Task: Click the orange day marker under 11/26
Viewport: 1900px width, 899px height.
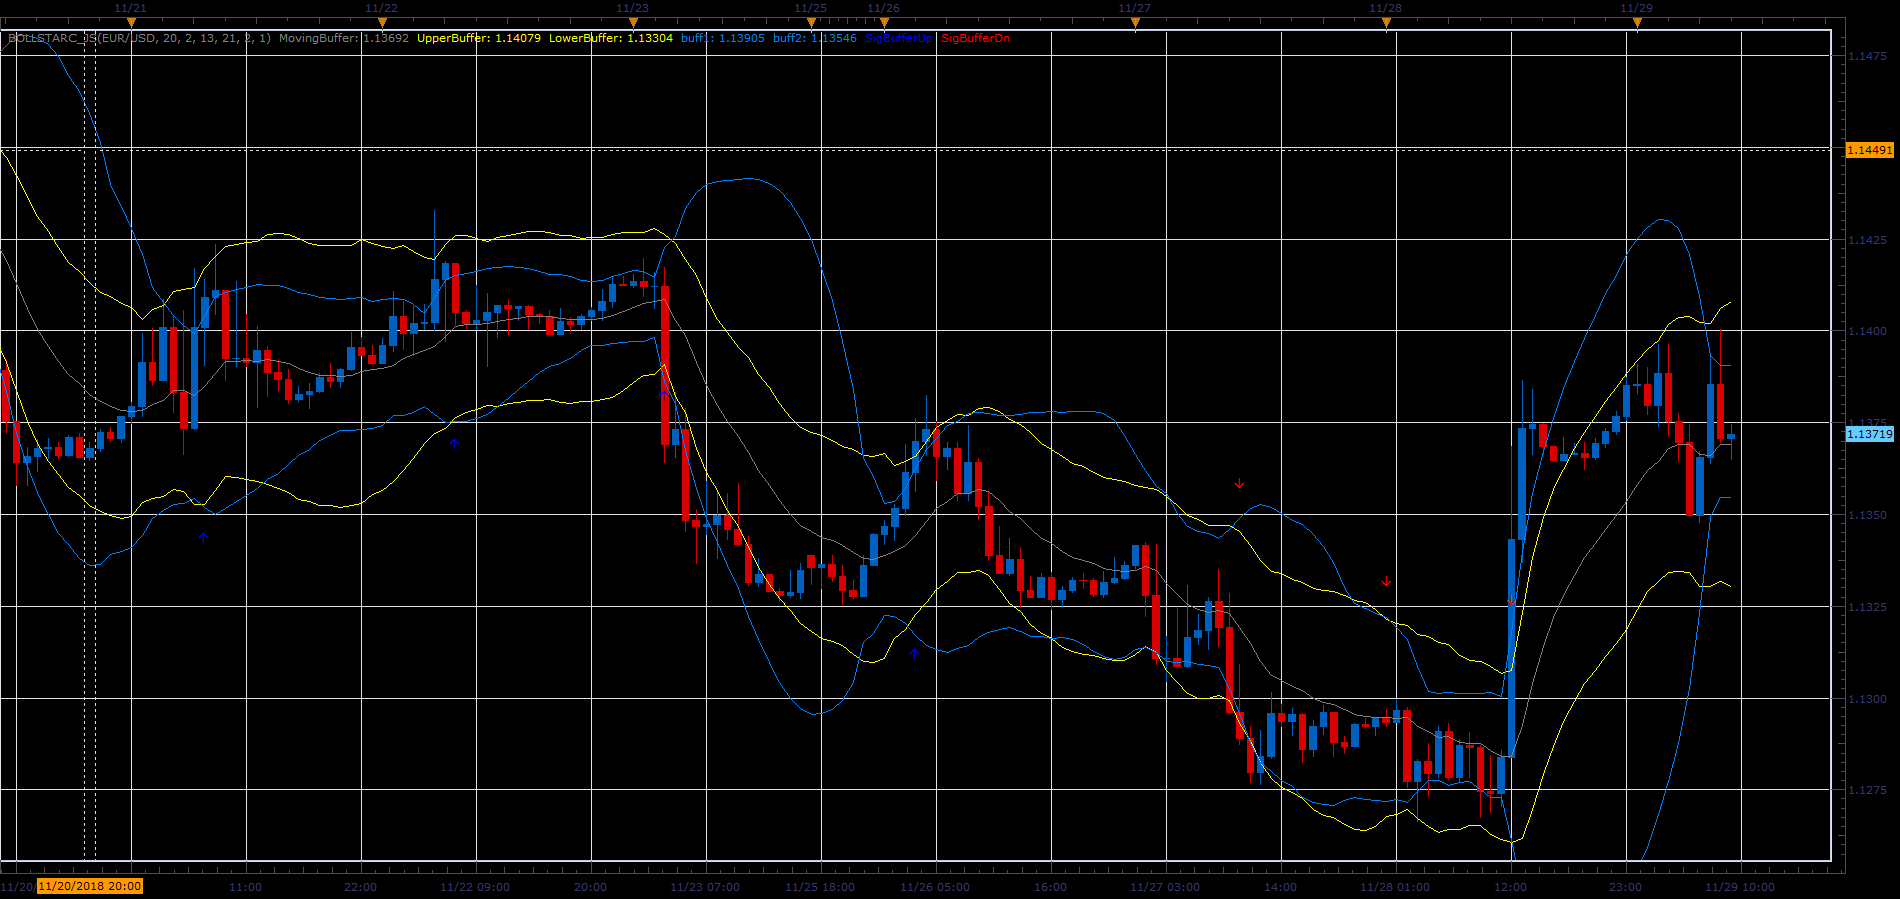Action: (884, 23)
